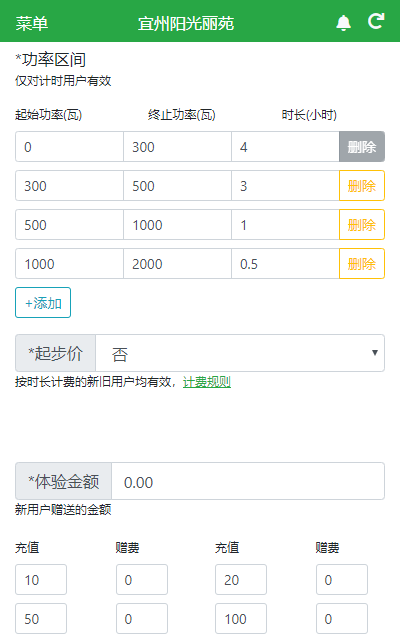Delete the 500 to 1000 power row
Screen dimensions: 400x640
click(x=362, y=224)
